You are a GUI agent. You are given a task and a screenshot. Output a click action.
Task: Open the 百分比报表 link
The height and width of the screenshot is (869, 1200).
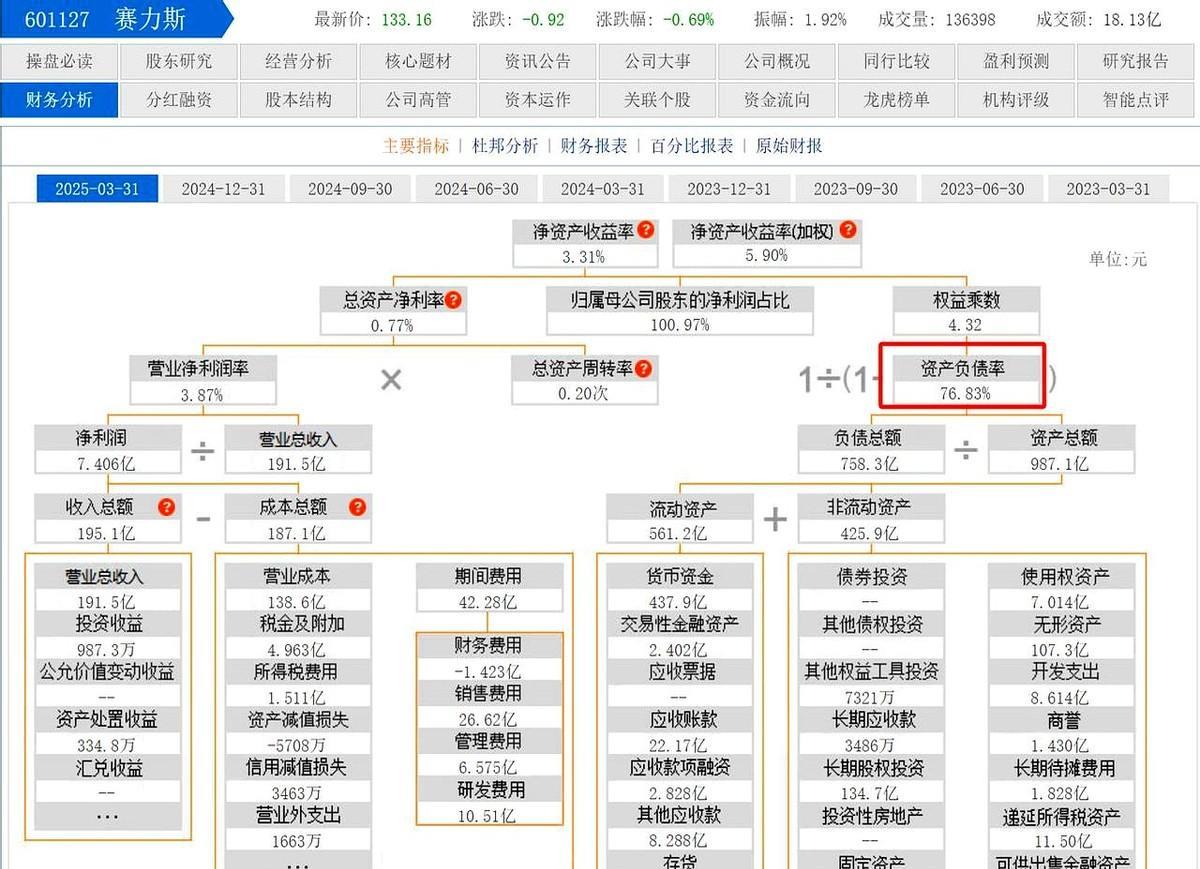pos(692,146)
